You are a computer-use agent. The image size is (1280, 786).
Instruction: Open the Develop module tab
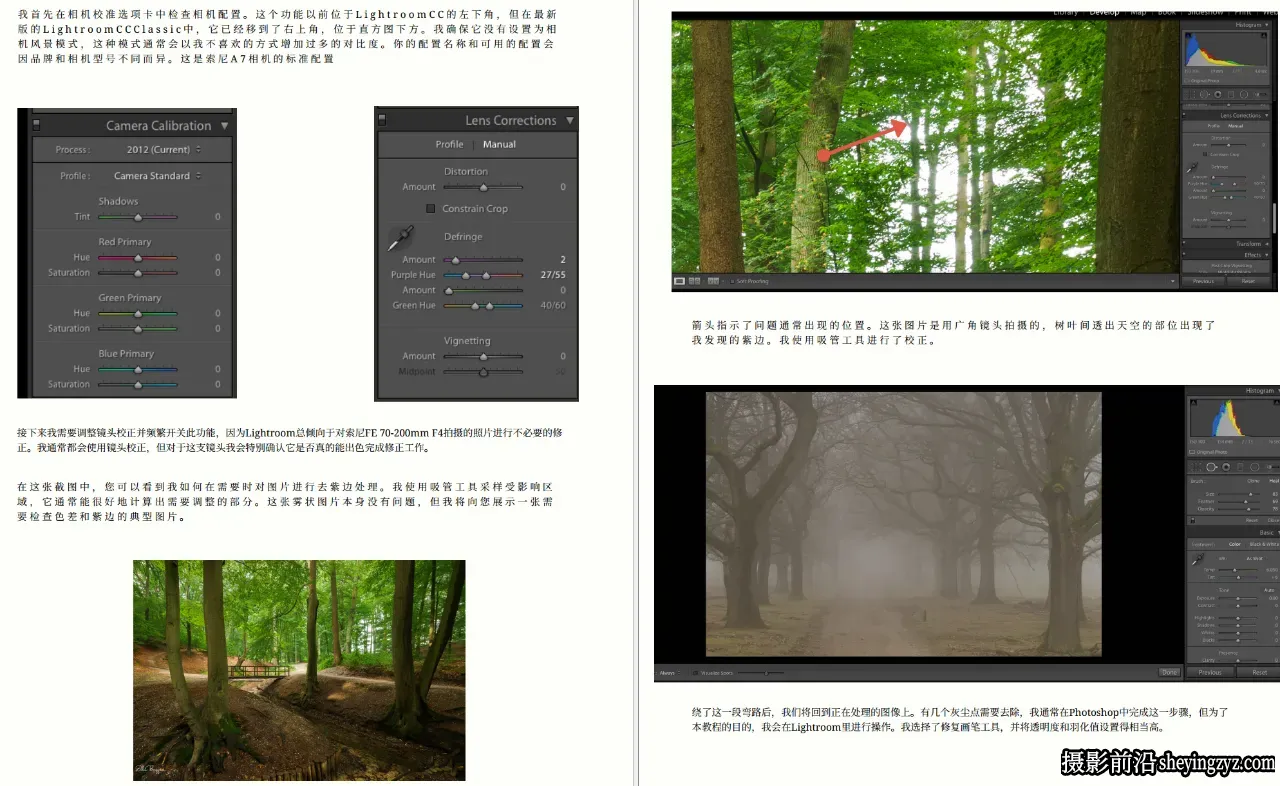click(1104, 12)
